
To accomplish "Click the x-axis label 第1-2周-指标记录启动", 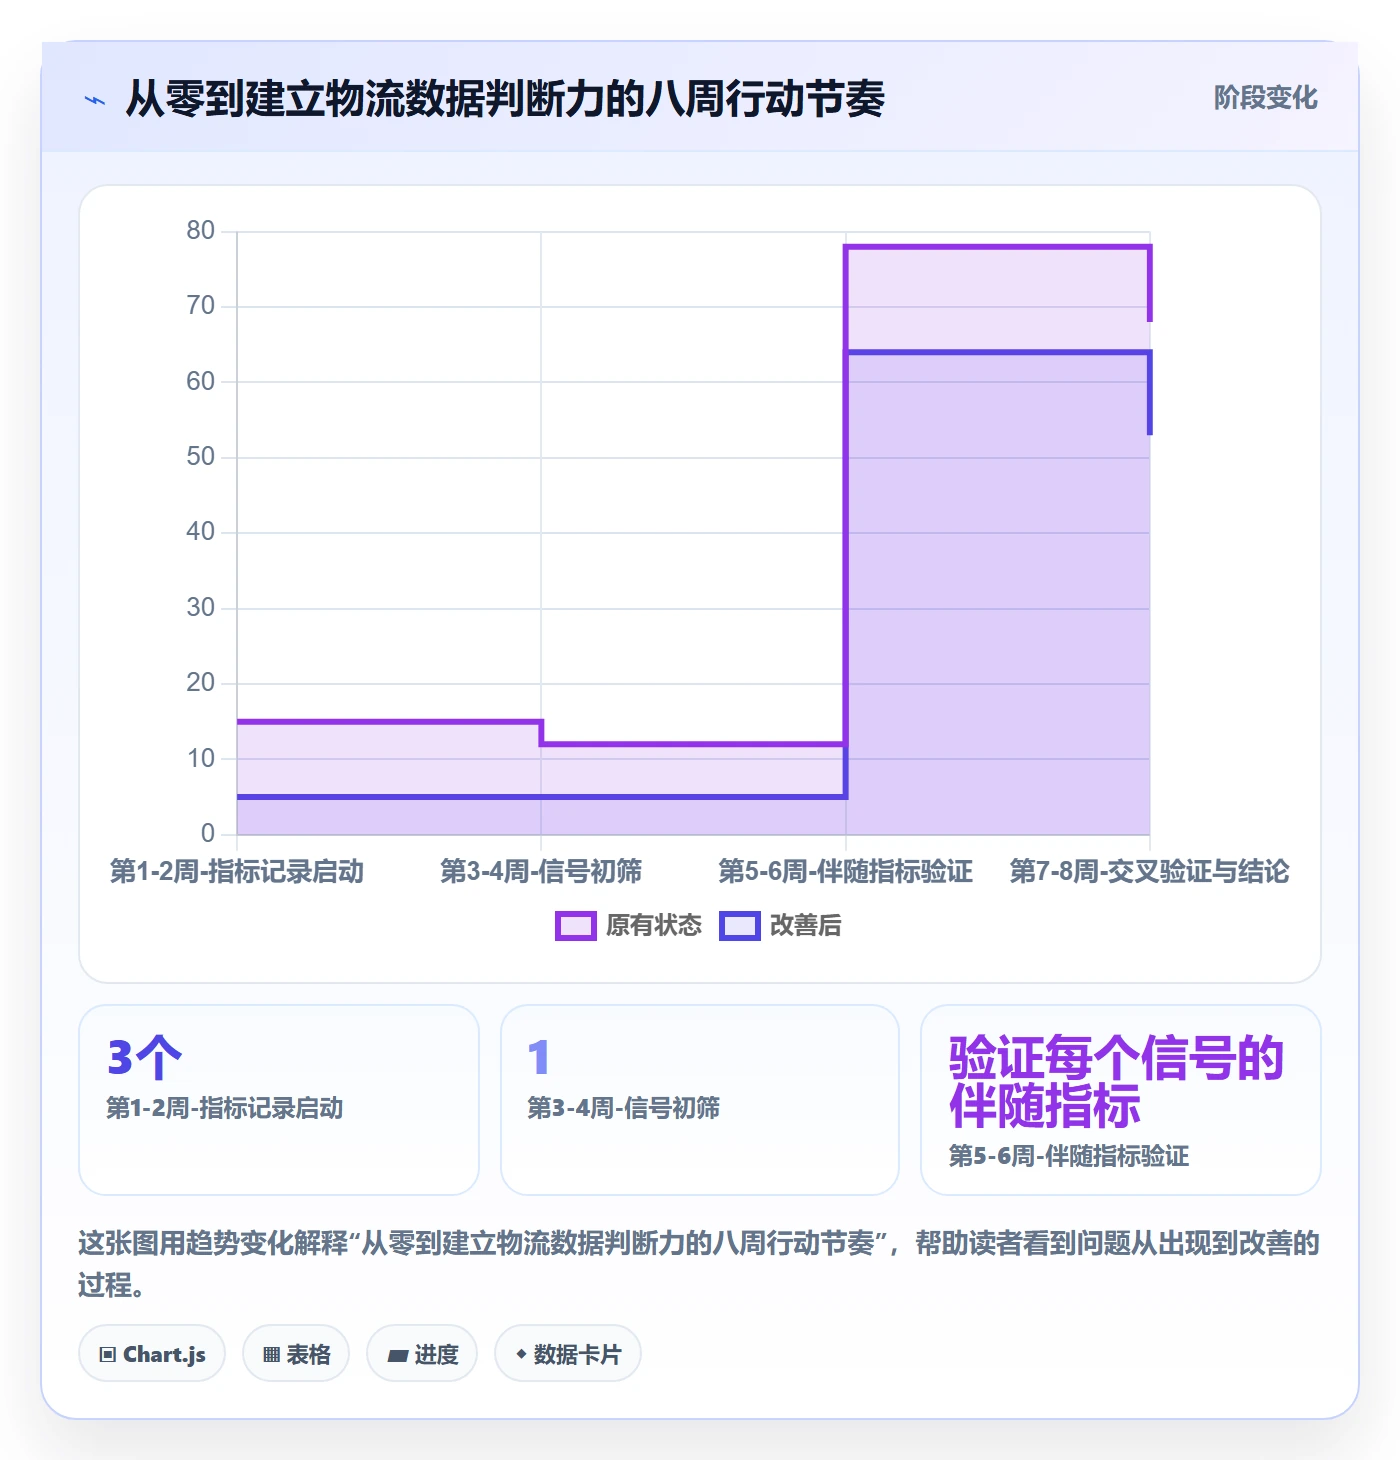I will 237,872.
